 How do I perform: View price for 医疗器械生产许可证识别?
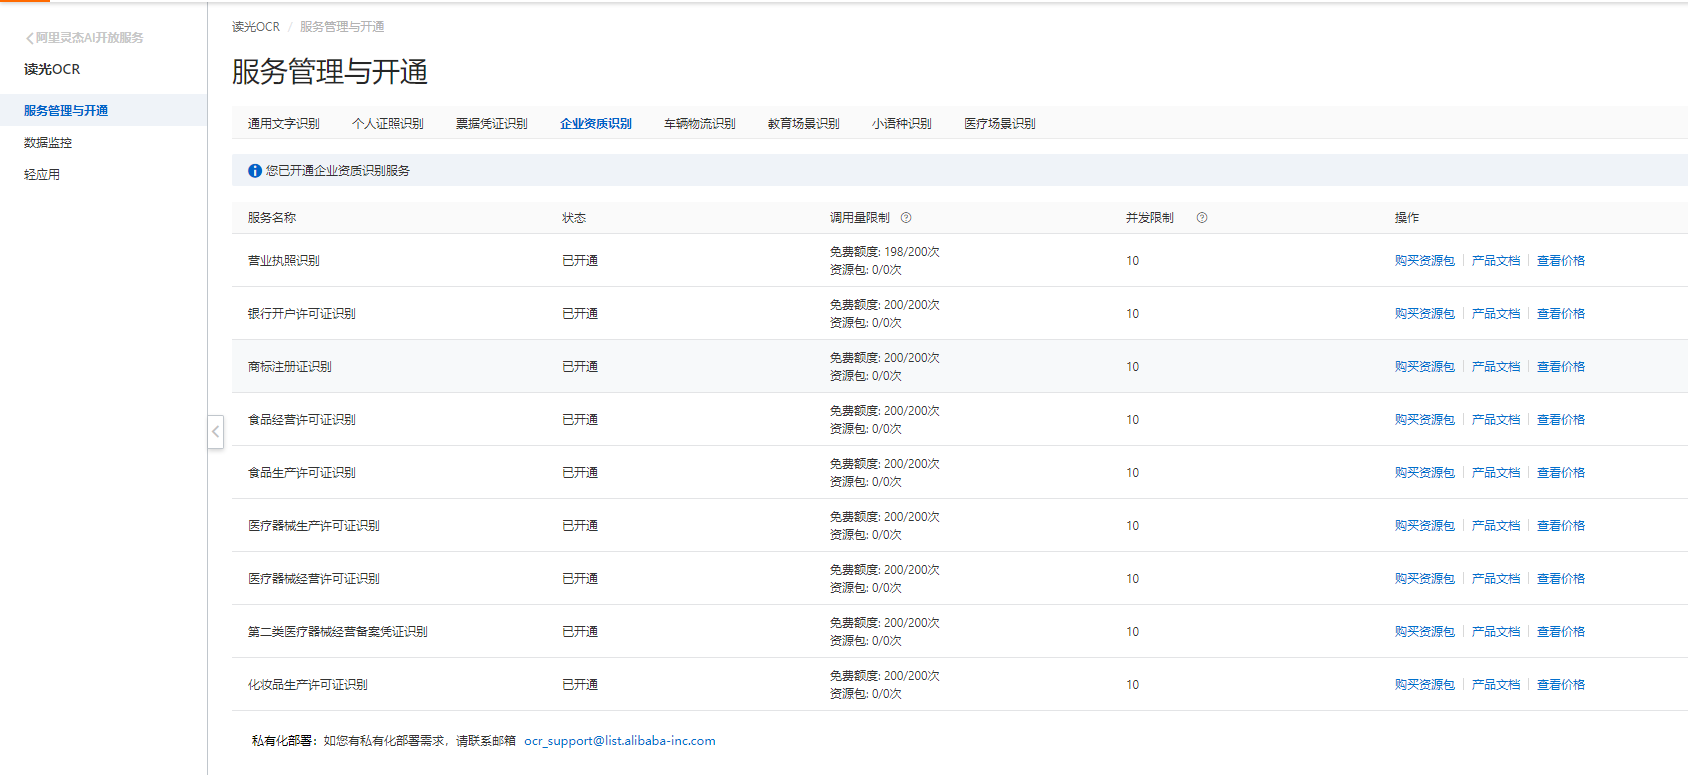[x=1561, y=526]
